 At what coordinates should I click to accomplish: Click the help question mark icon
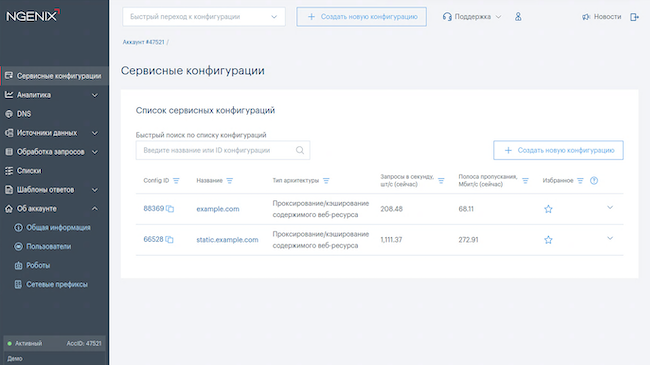pos(594,180)
